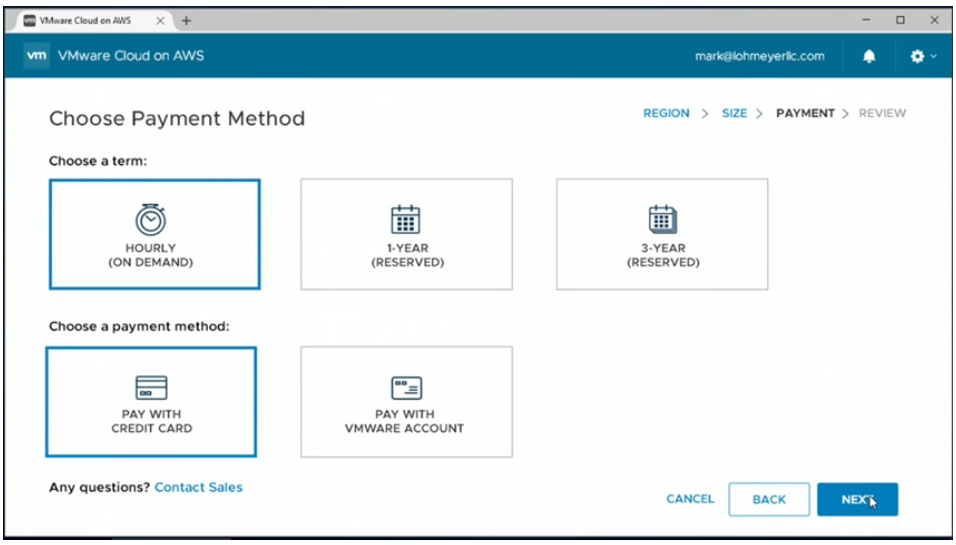Choose Pay with Credit Card label
This screenshot has height=545, width=956.
click(151, 421)
